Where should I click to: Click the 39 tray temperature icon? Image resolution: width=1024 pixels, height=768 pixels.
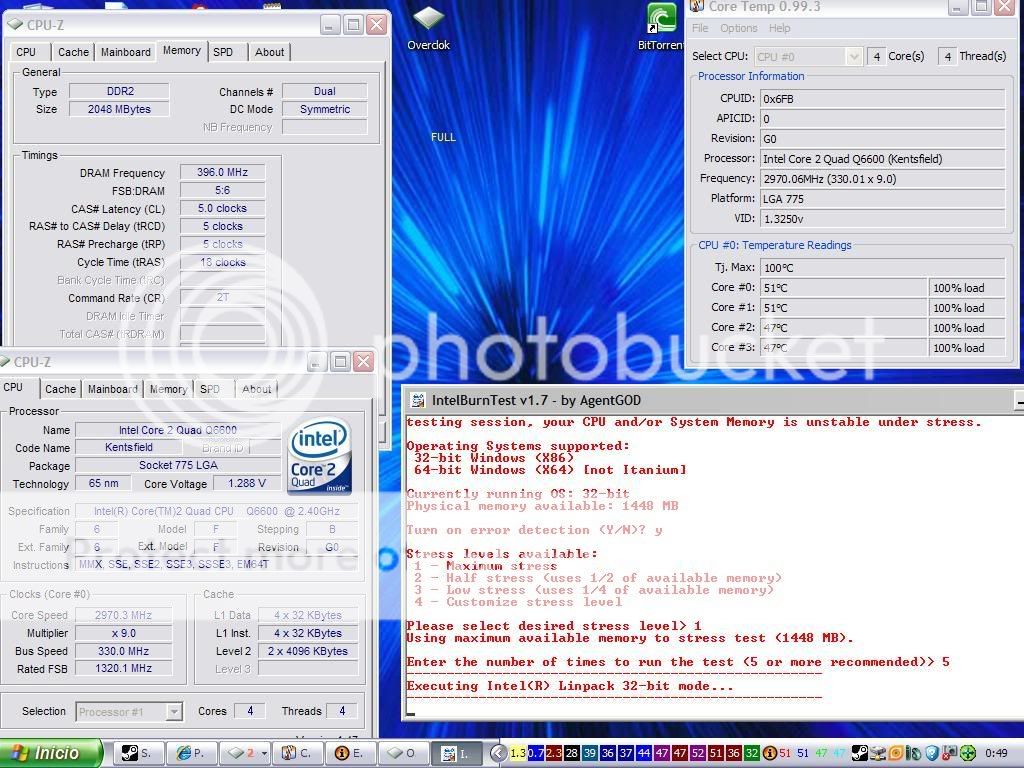point(590,753)
